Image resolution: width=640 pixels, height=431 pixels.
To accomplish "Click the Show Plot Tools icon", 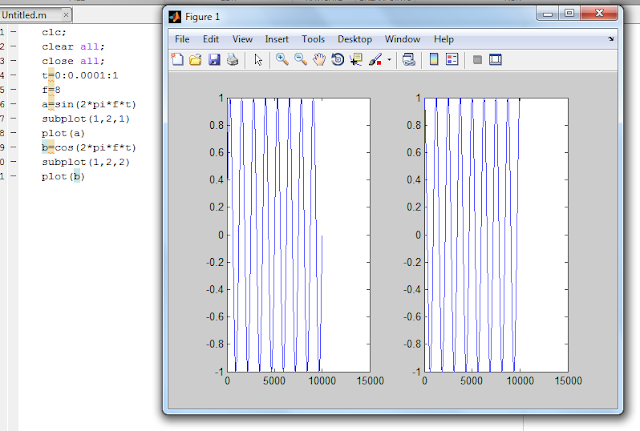I will pyautogui.click(x=496, y=60).
